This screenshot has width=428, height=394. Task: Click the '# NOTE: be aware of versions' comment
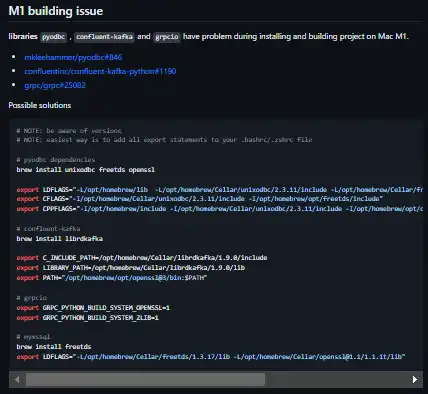pos(69,131)
